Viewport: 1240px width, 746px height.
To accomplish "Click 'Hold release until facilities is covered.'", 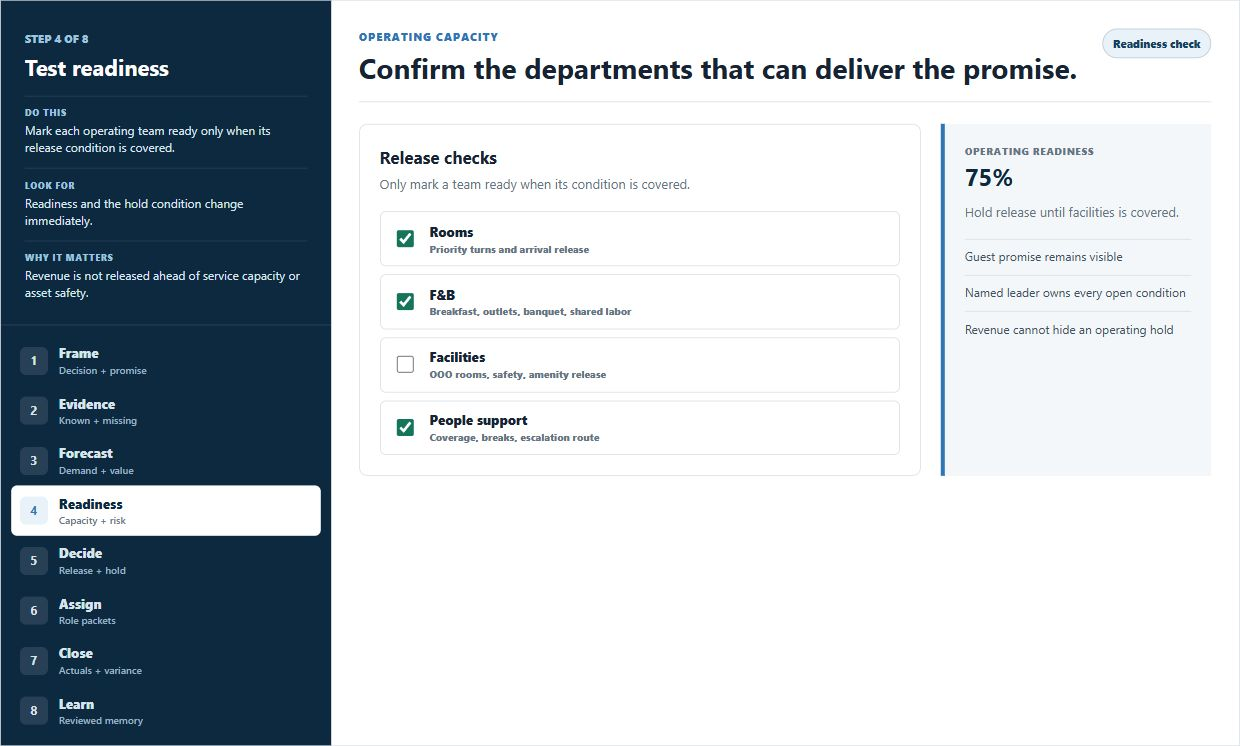I will (1072, 212).
